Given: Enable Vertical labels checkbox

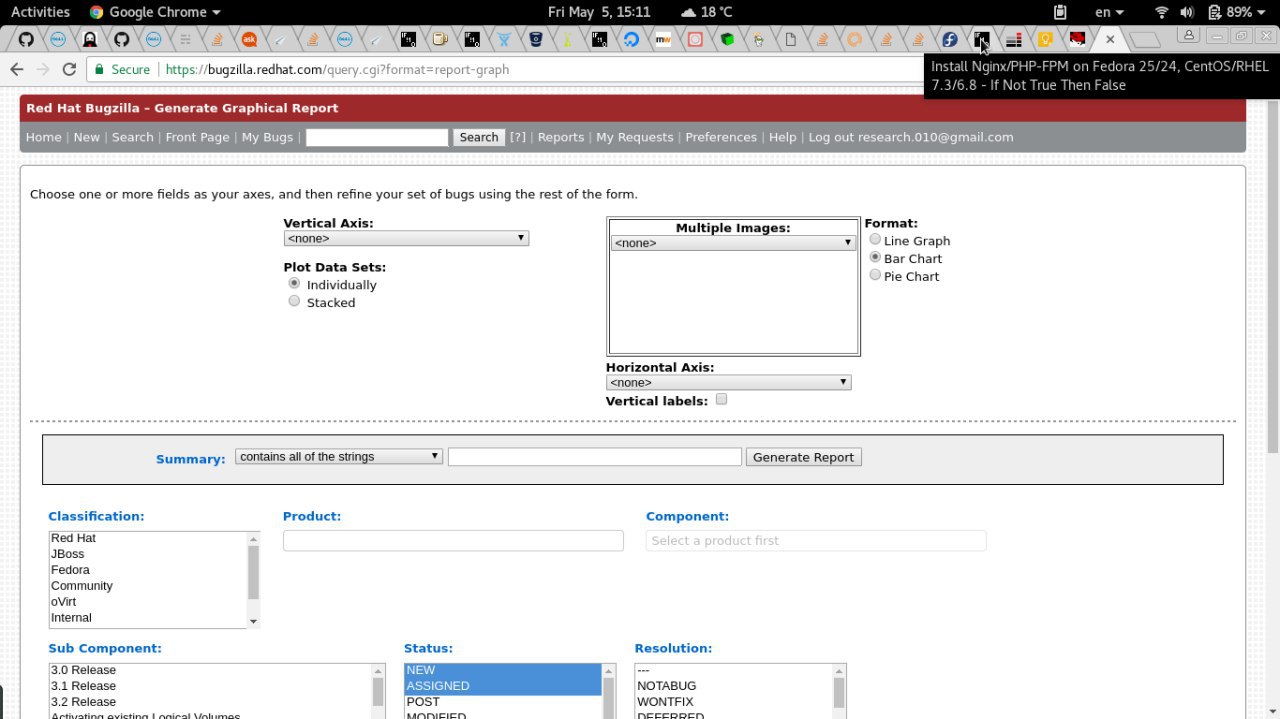Looking at the screenshot, I should (721, 399).
